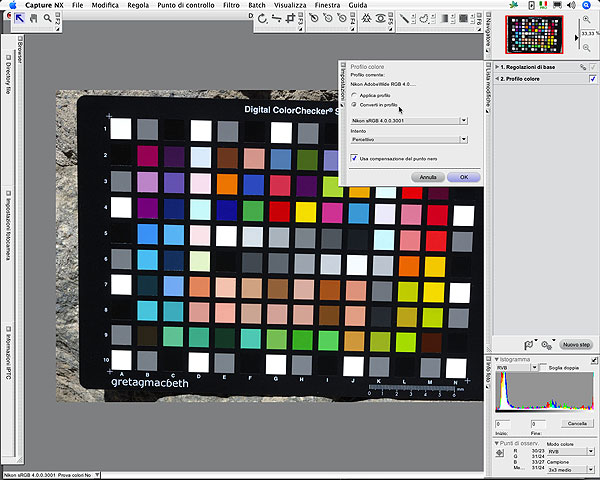Select the hand pan tool

point(34,18)
